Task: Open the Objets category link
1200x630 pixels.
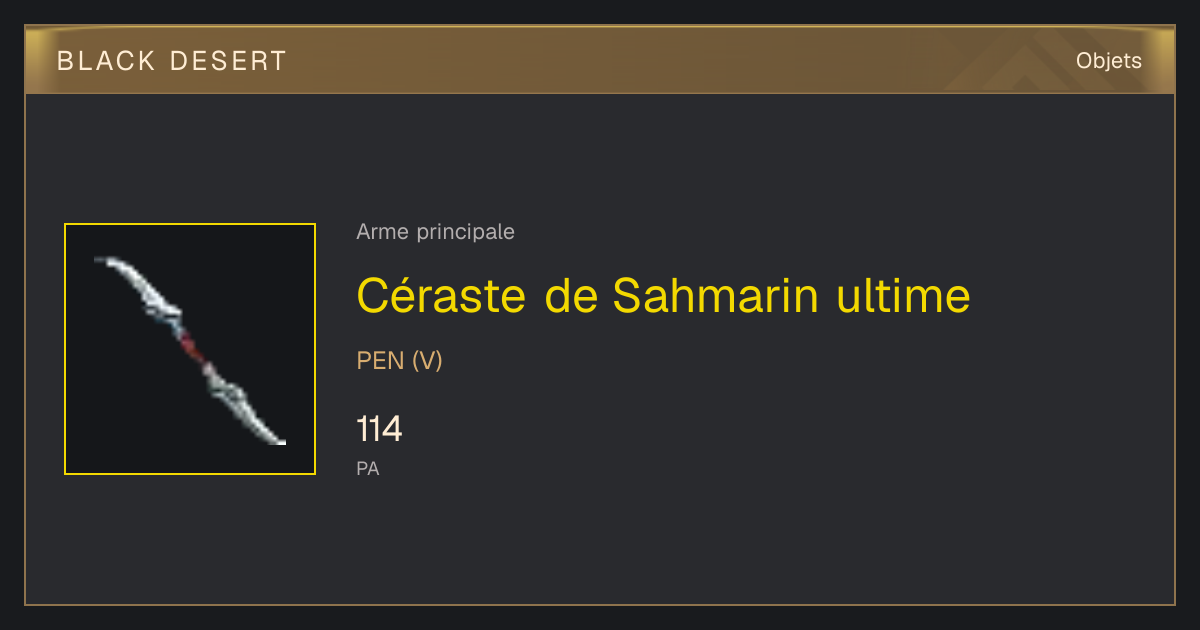Action: pyautogui.click(x=1108, y=61)
